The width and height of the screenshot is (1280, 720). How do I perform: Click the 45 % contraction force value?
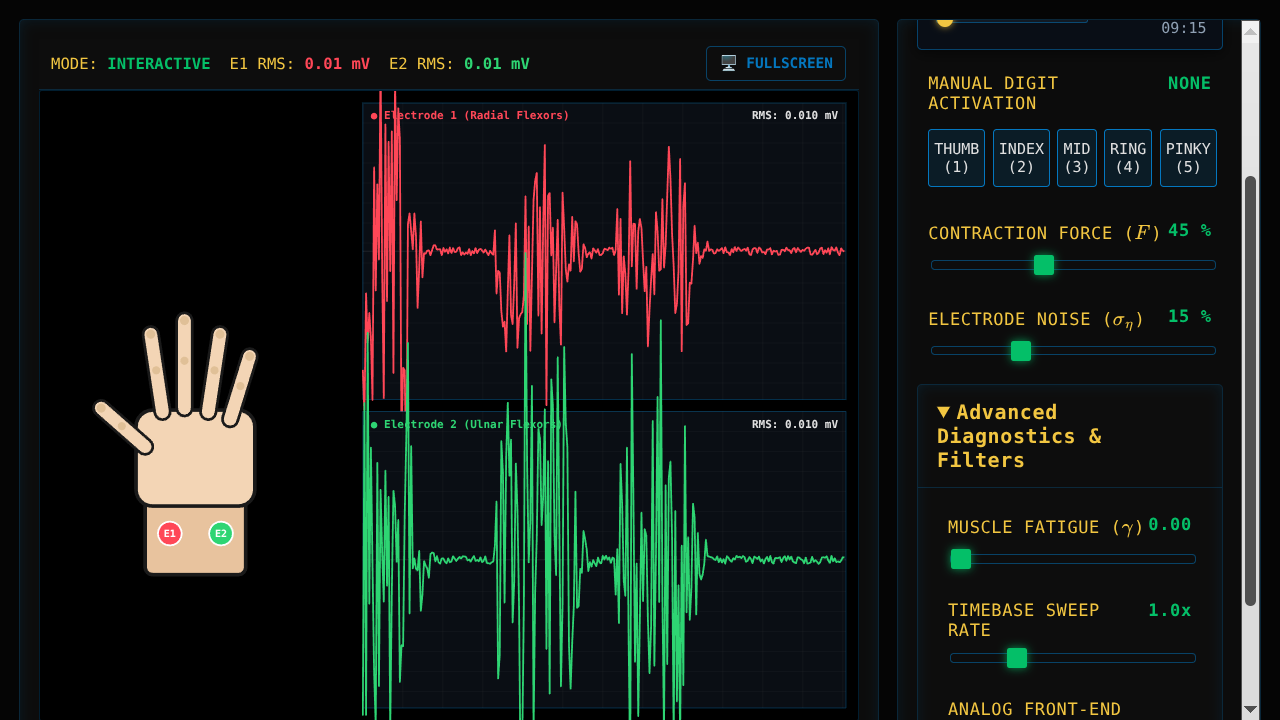click(1190, 231)
